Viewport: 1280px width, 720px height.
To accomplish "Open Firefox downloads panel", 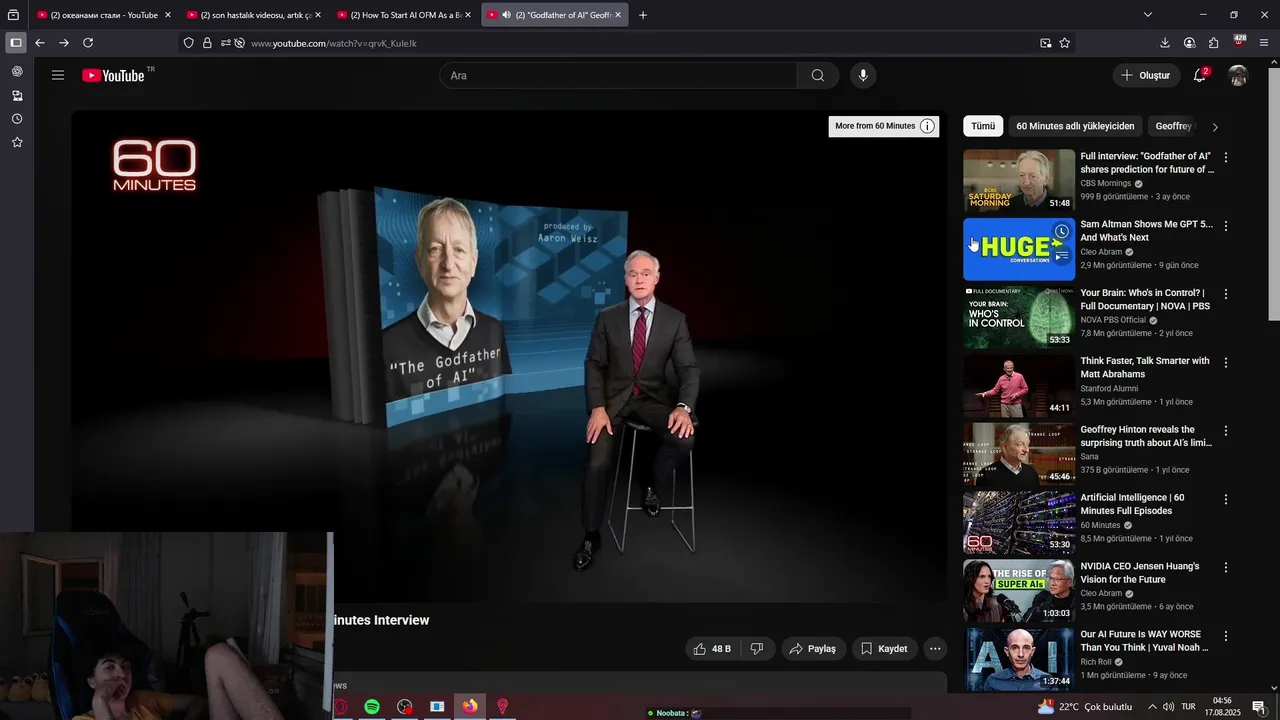I will [1165, 43].
